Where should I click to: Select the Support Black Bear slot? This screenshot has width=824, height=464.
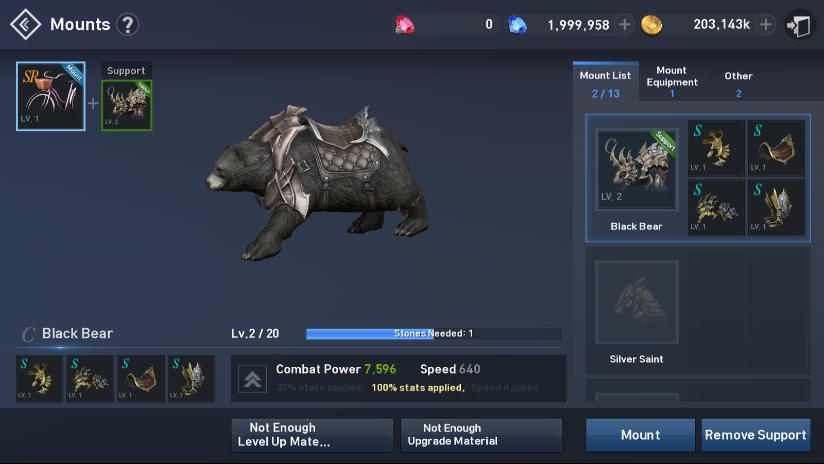(x=127, y=105)
